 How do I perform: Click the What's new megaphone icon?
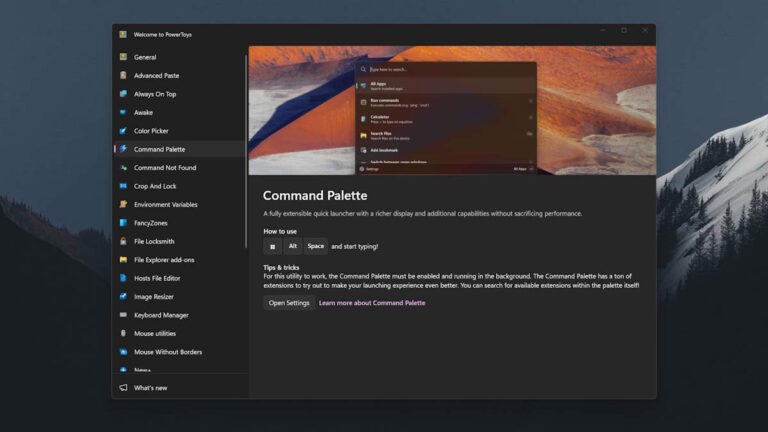(123, 387)
